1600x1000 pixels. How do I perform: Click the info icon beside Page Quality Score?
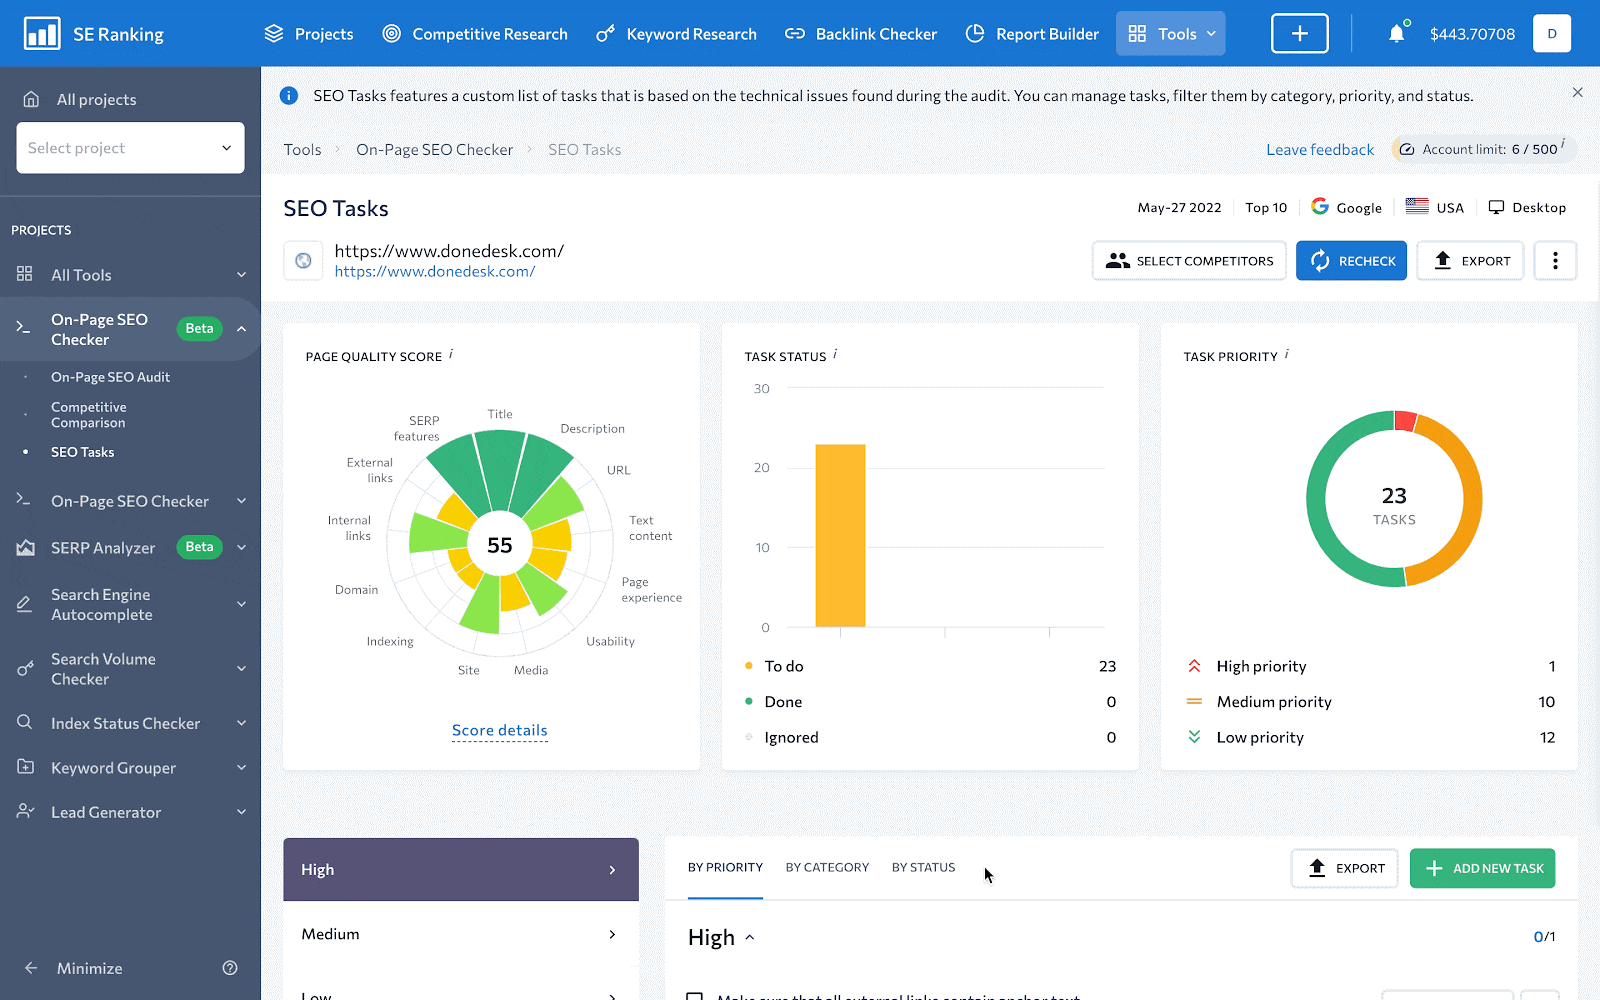pyautogui.click(x=451, y=354)
